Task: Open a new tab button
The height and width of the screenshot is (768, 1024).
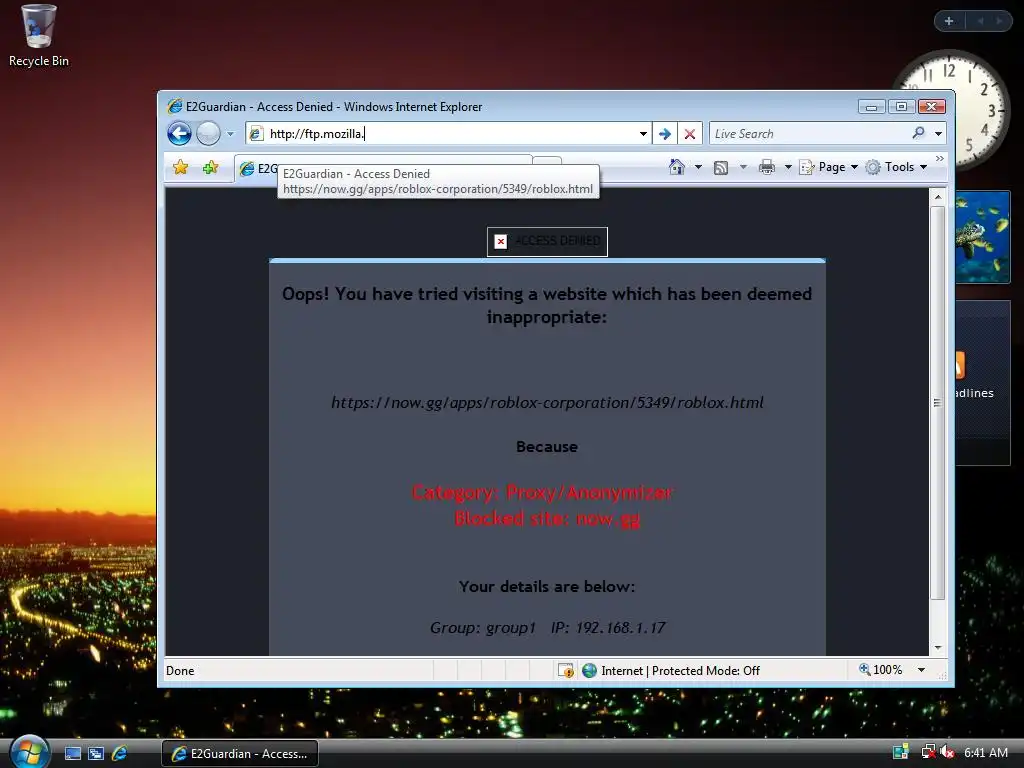Action: click(547, 161)
